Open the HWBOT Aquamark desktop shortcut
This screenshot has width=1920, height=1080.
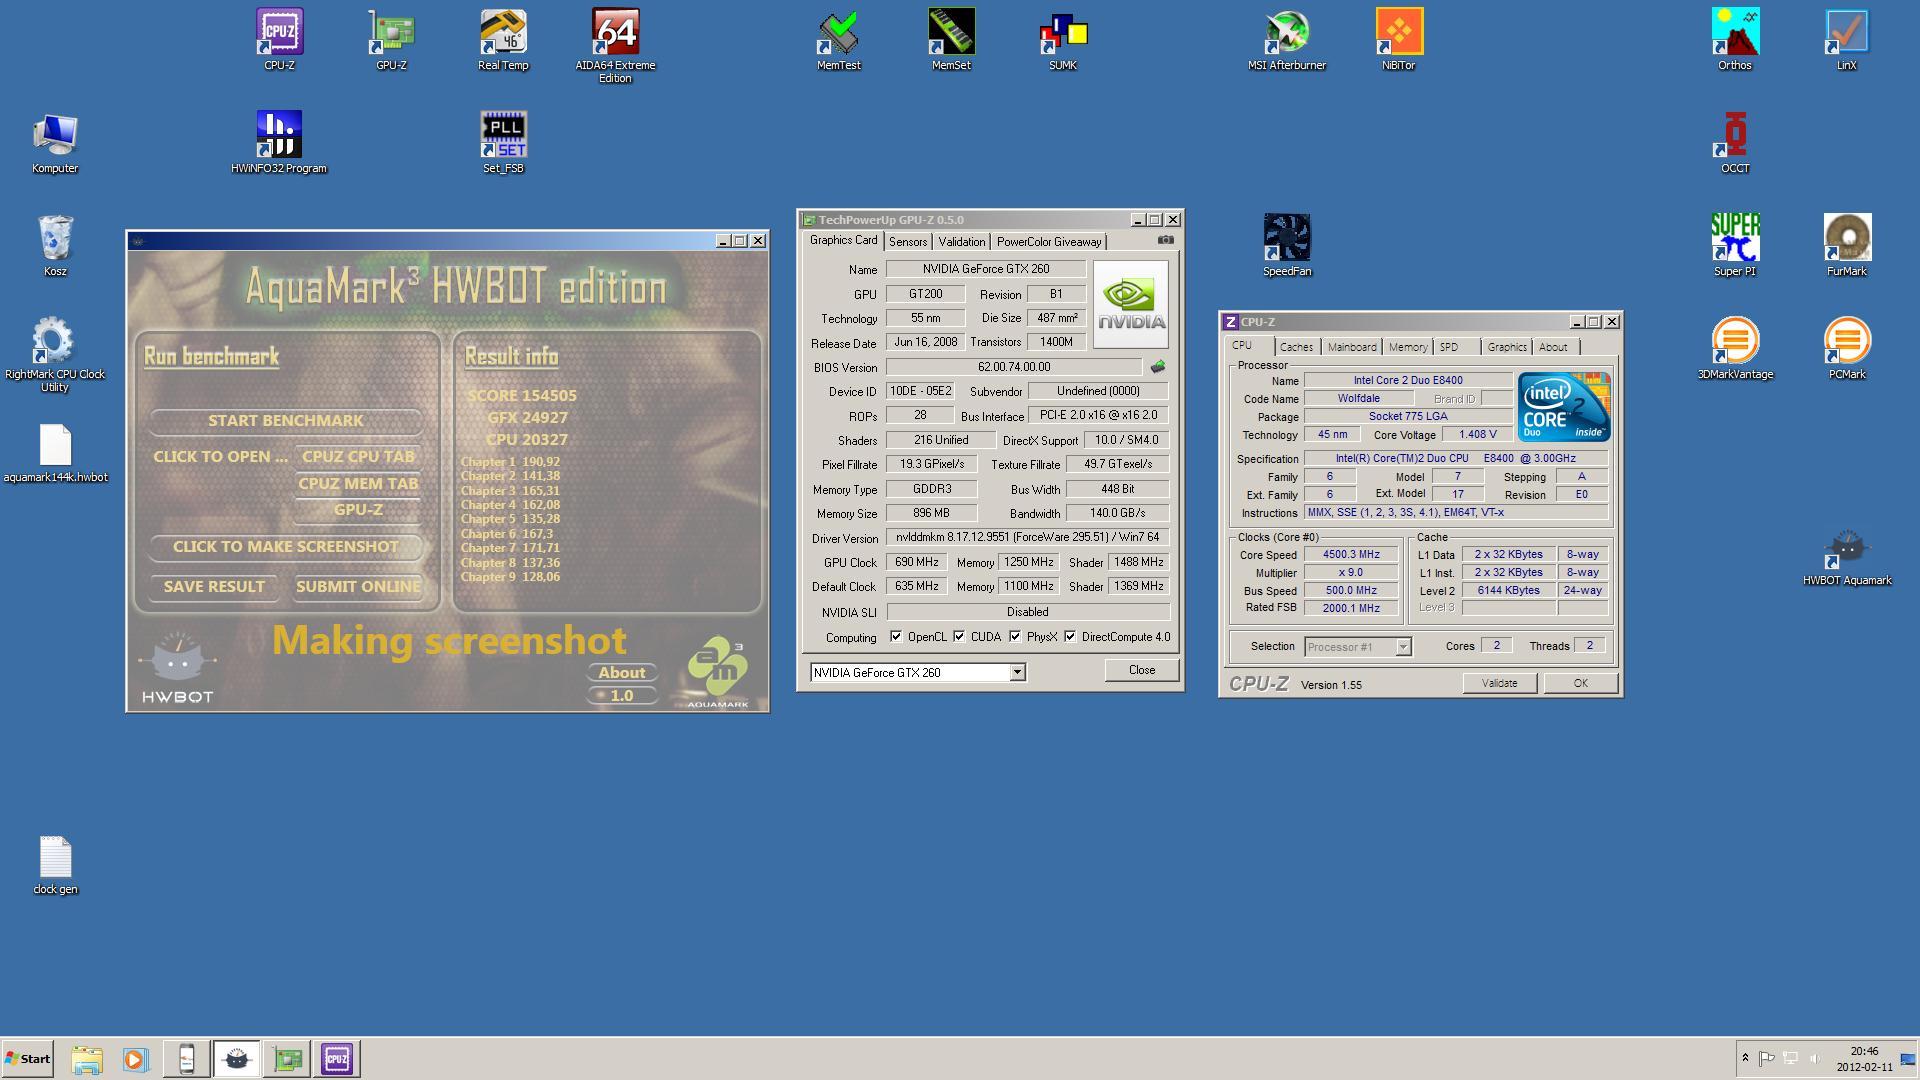pyautogui.click(x=1847, y=555)
